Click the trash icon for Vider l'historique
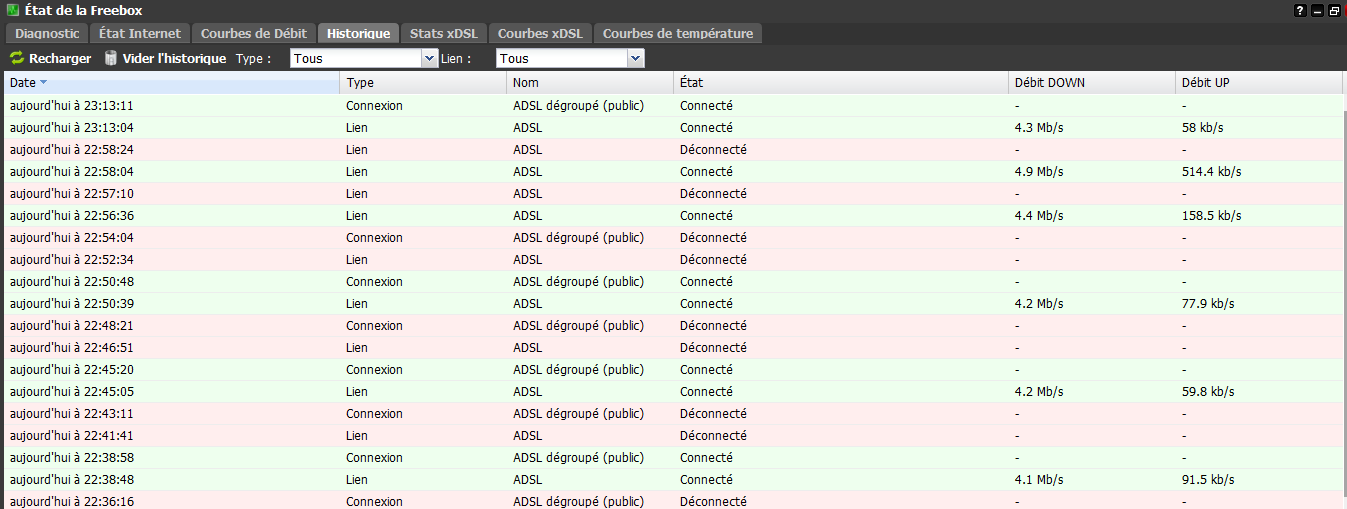 click(x=111, y=59)
